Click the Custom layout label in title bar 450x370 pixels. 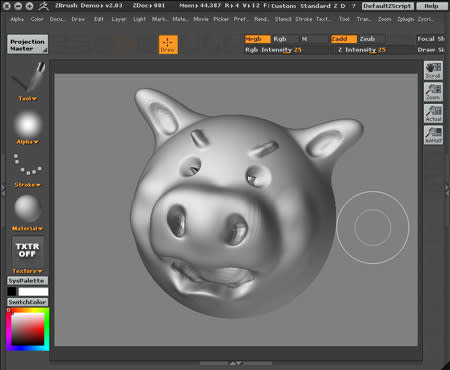tap(284, 6)
